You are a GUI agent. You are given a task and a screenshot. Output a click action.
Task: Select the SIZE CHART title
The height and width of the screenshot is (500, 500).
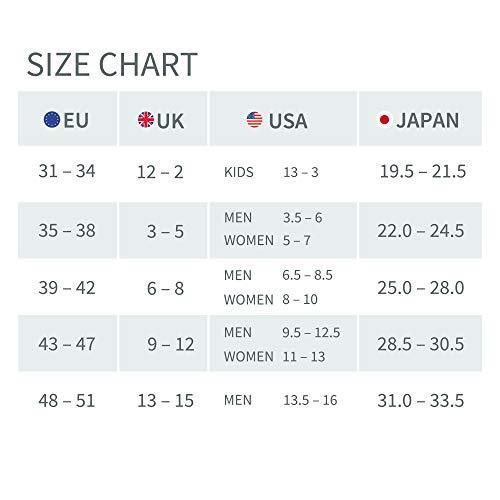click(x=112, y=64)
